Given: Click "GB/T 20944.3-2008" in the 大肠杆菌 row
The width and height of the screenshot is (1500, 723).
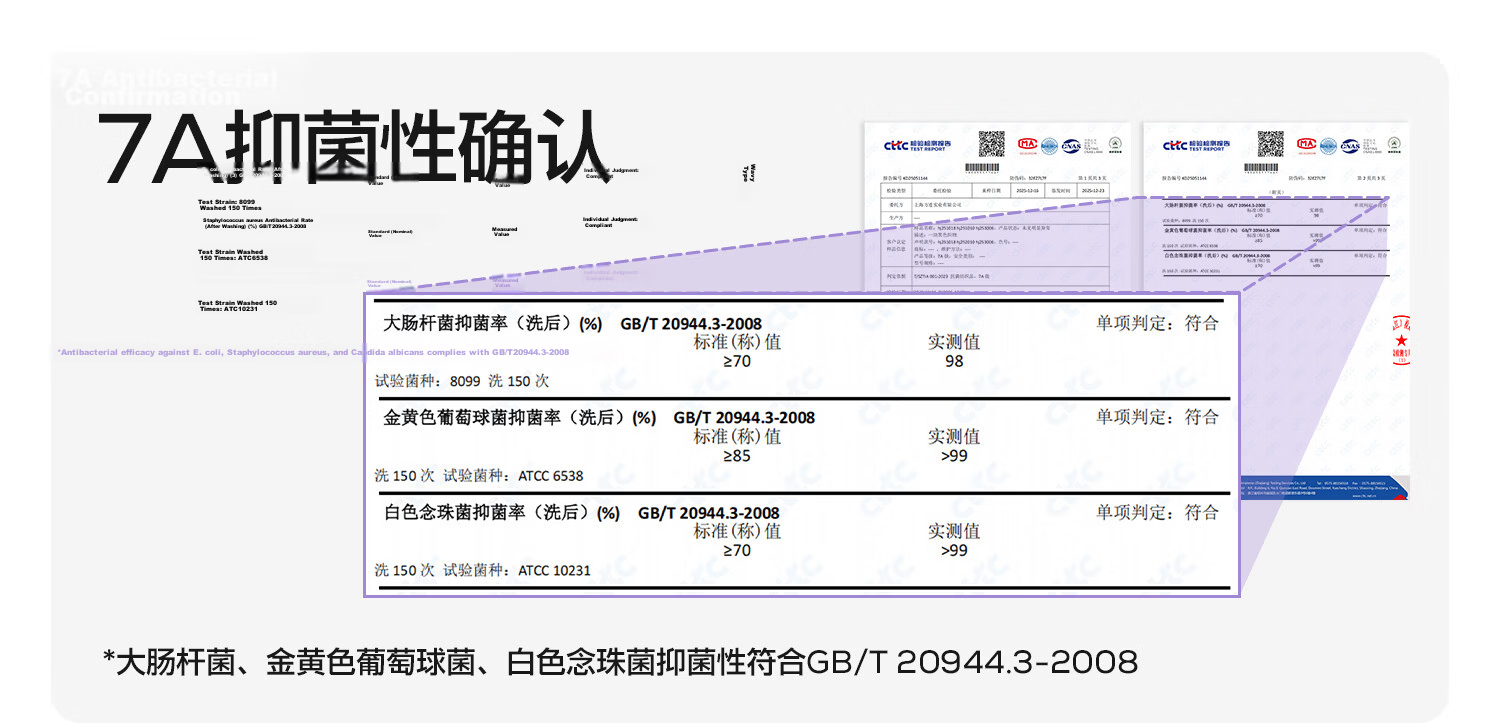Looking at the screenshot, I should pyautogui.click(x=691, y=324).
